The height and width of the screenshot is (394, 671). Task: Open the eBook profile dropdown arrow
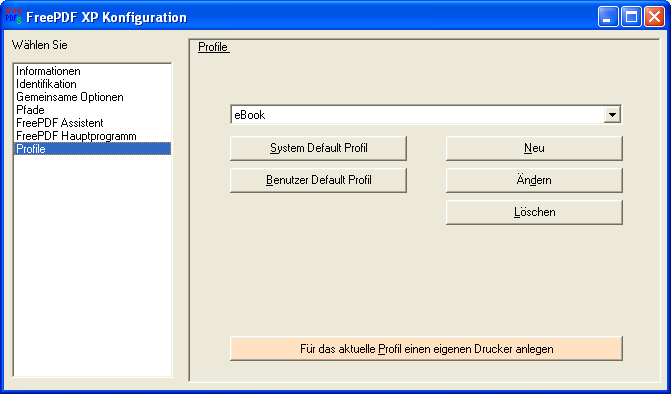[x=612, y=115]
